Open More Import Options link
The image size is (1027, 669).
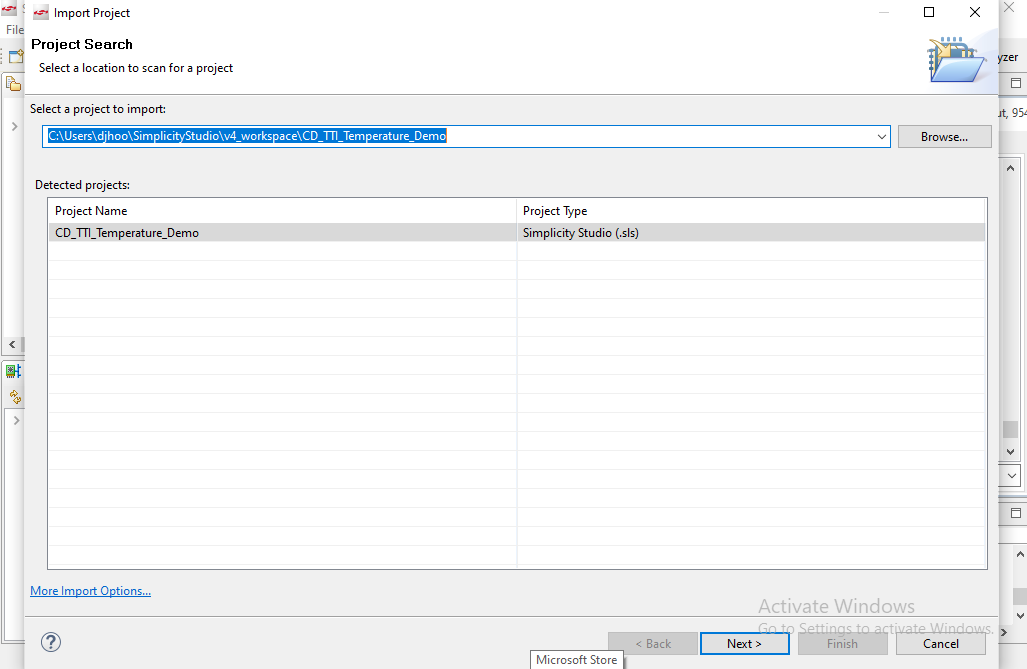click(x=90, y=590)
